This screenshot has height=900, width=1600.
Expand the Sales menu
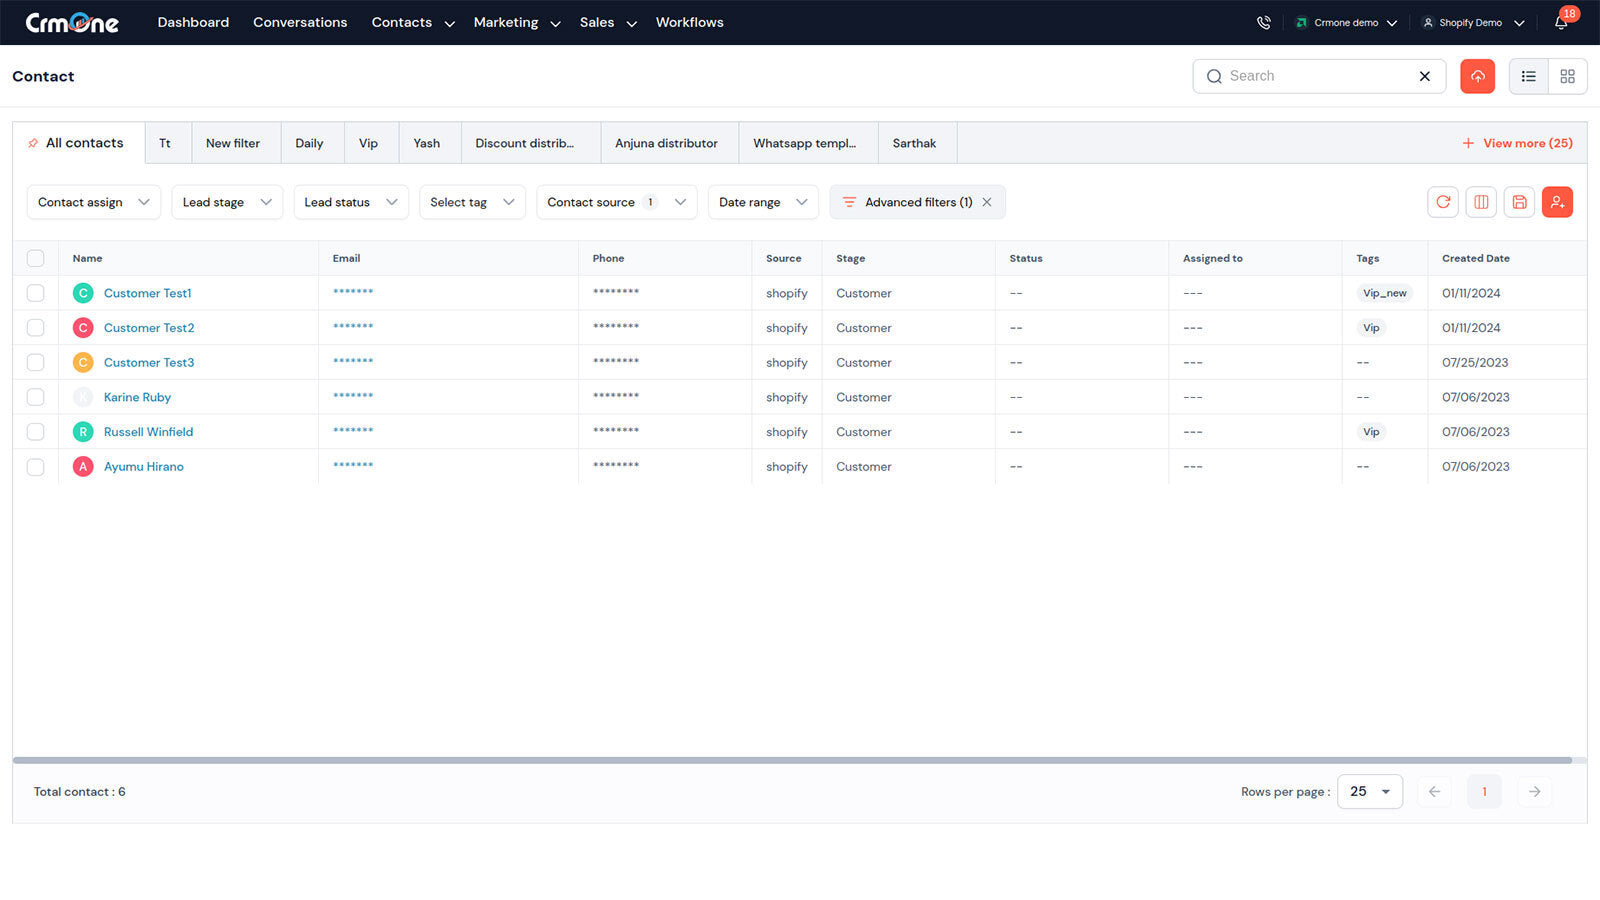(608, 22)
